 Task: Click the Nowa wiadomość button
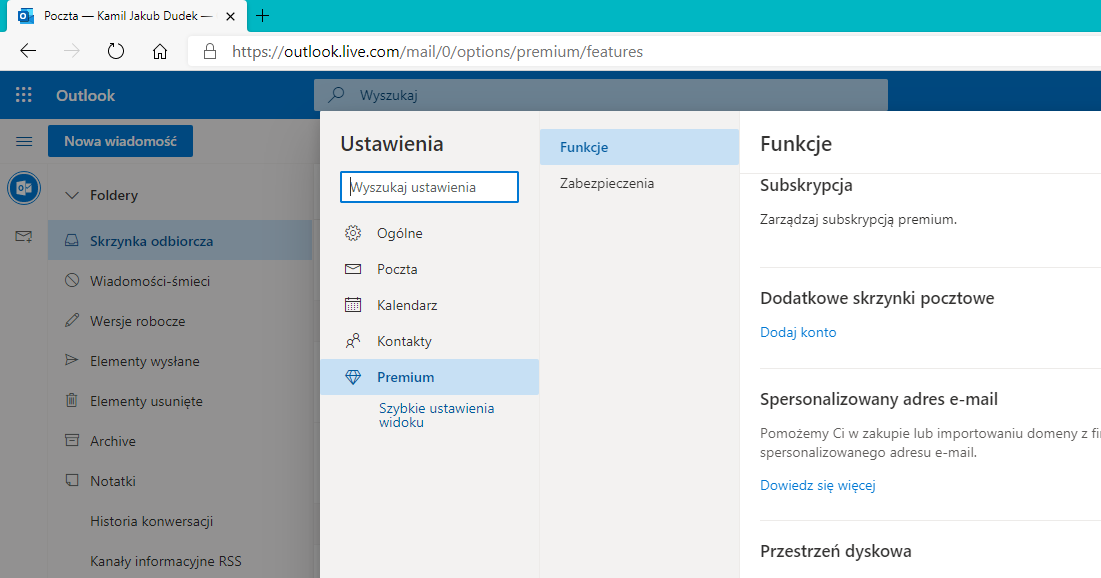point(120,141)
